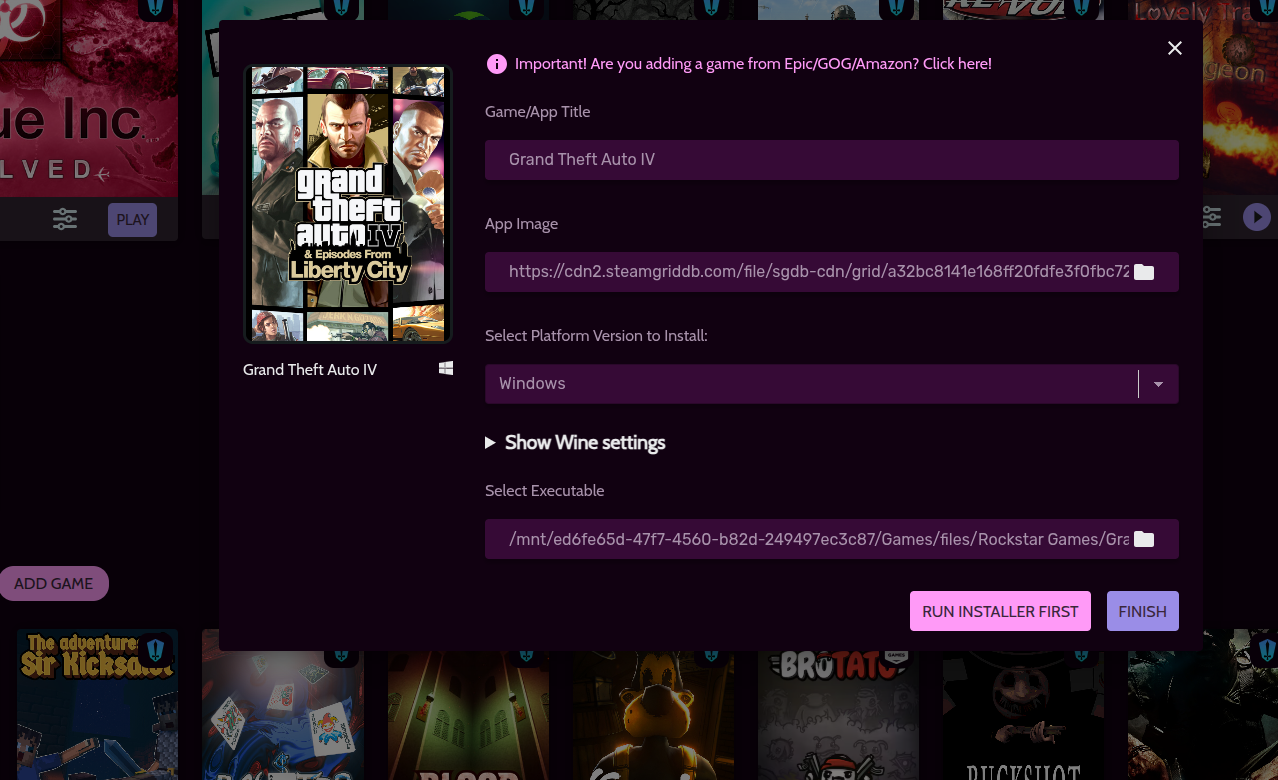Screen dimensions: 1278x780
Task: Click the FINISH button
Action: 1142,611
